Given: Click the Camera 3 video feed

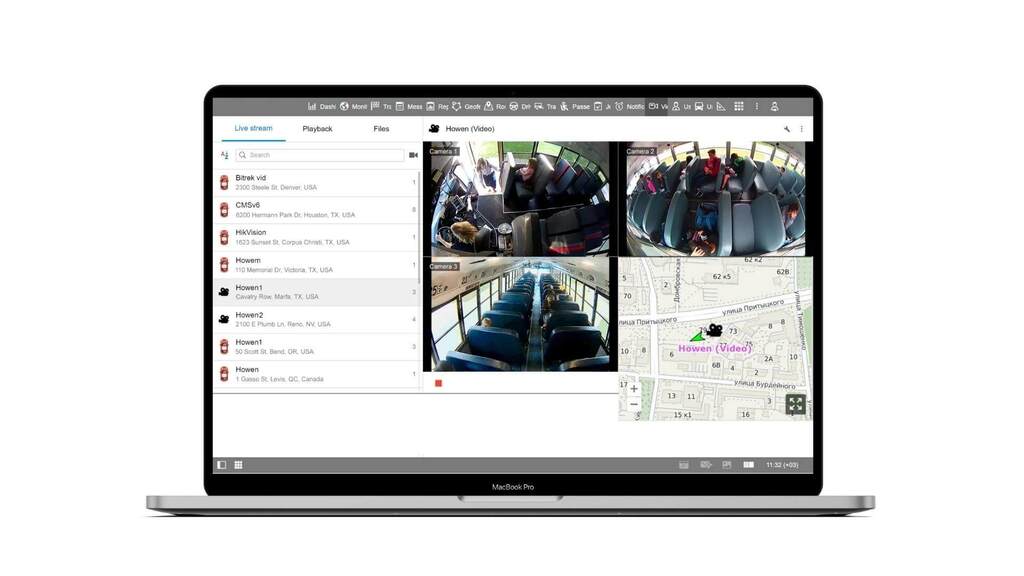Looking at the screenshot, I should coord(520,314).
